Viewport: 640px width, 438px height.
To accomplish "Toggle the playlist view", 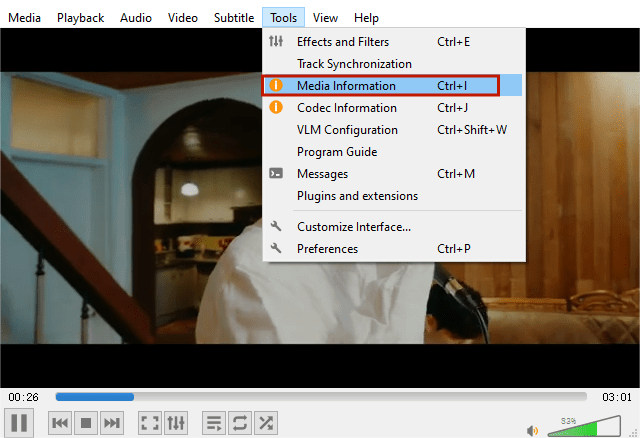I will coord(214,423).
